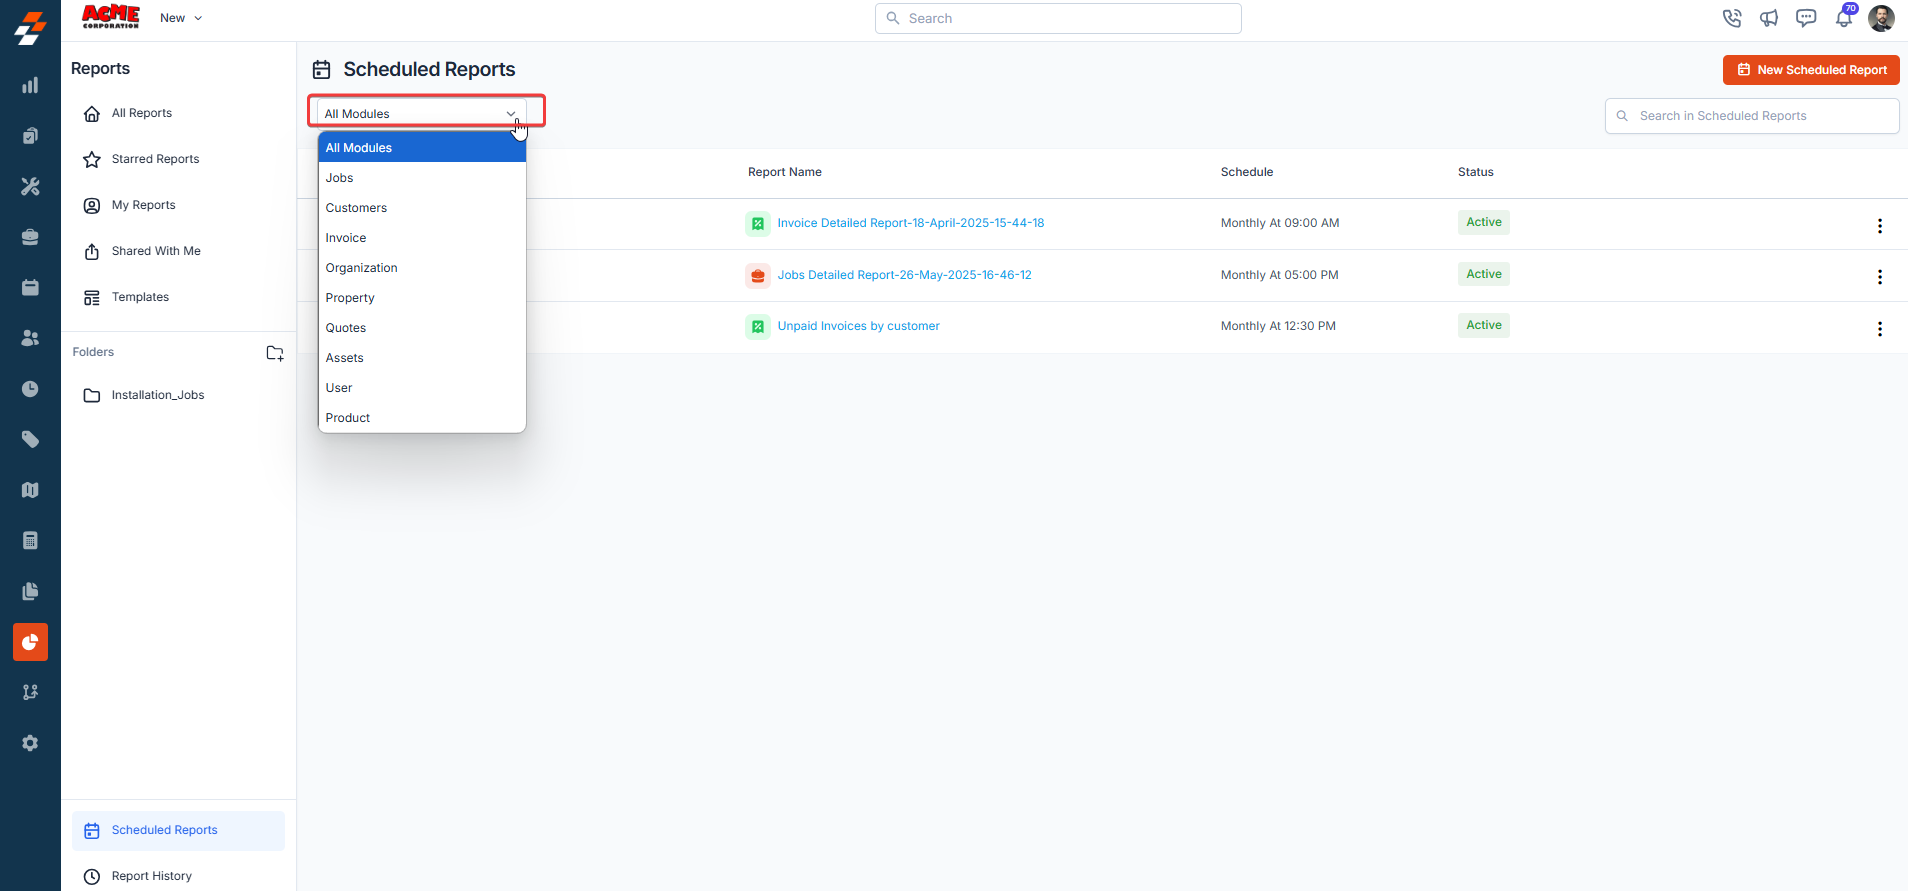This screenshot has width=1908, height=891.
Task: Click the Status column header
Action: coord(1476,172)
